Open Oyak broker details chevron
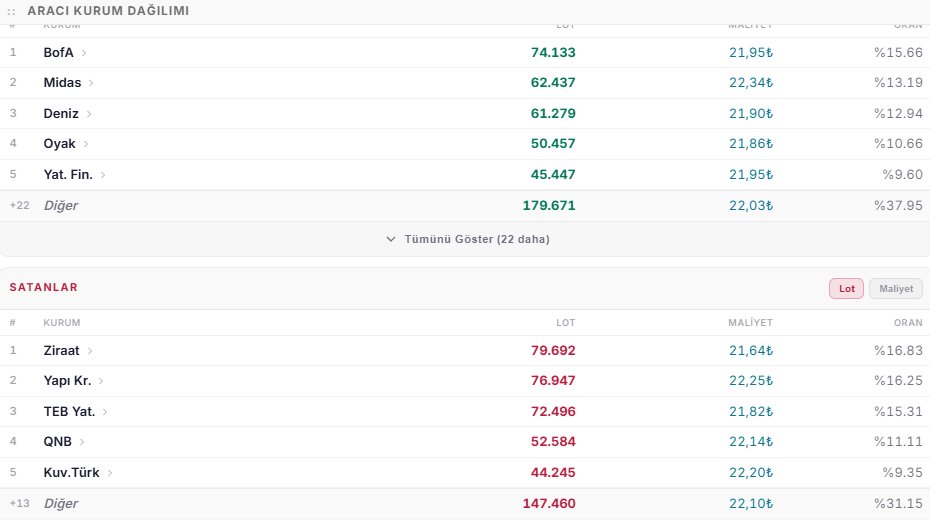The image size is (930, 529). coord(85,144)
